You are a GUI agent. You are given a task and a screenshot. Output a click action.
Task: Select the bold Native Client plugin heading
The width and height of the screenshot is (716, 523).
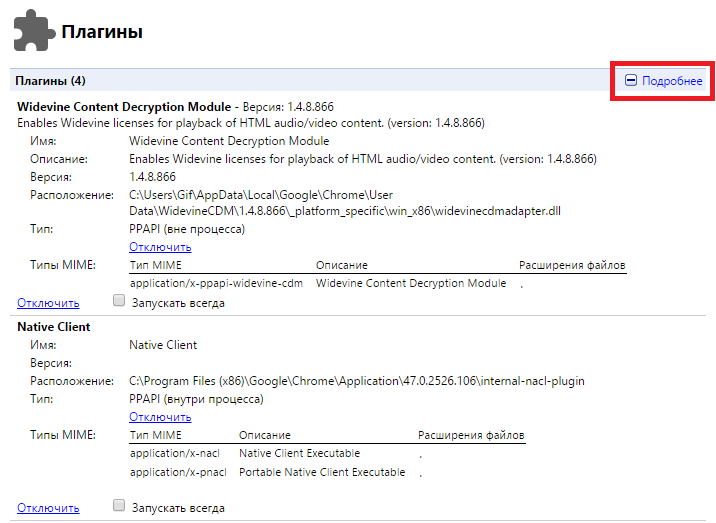point(54,327)
